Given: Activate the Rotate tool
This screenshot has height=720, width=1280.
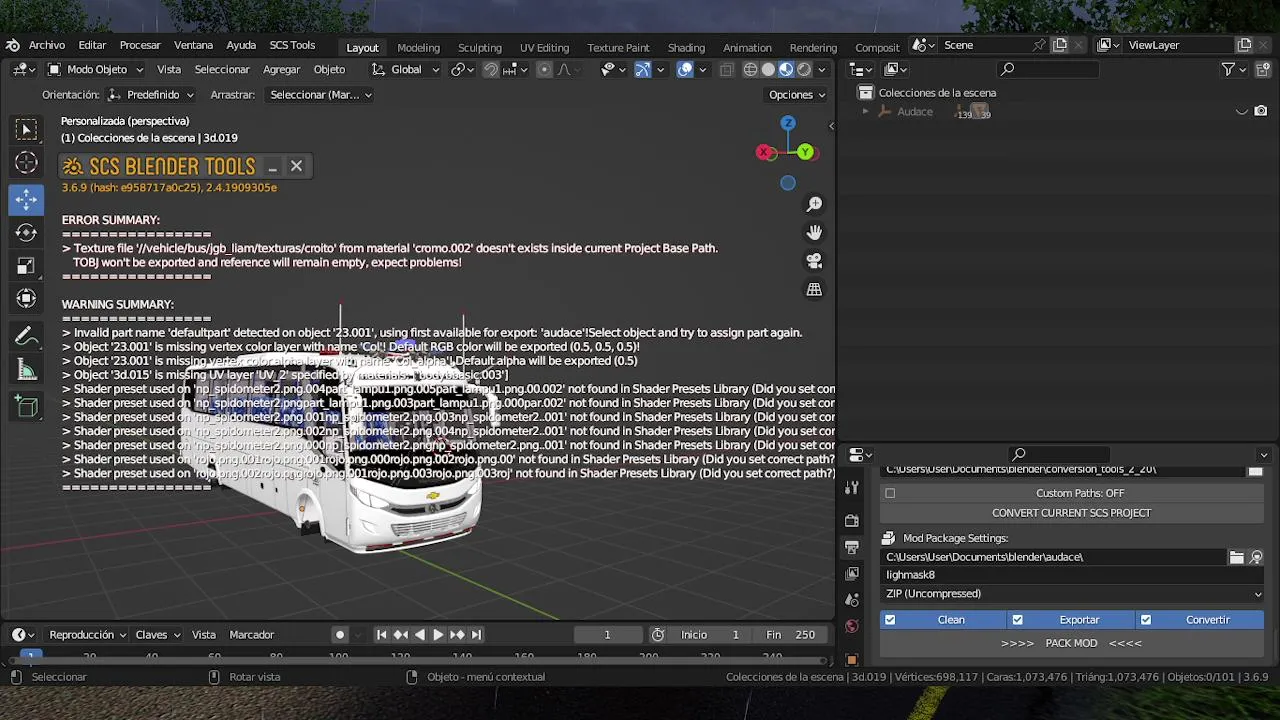Looking at the screenshot, I should pyautogui.click(x=26, y=232).
